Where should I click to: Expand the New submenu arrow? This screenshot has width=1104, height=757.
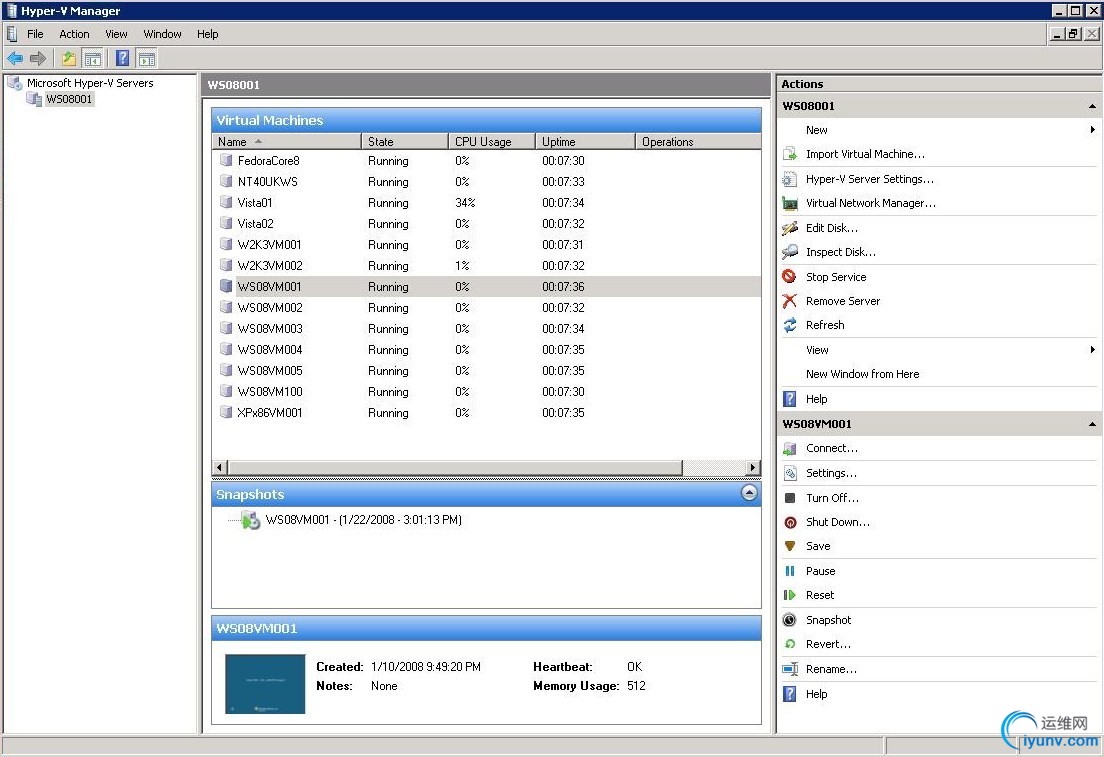tap(1092, 130)
